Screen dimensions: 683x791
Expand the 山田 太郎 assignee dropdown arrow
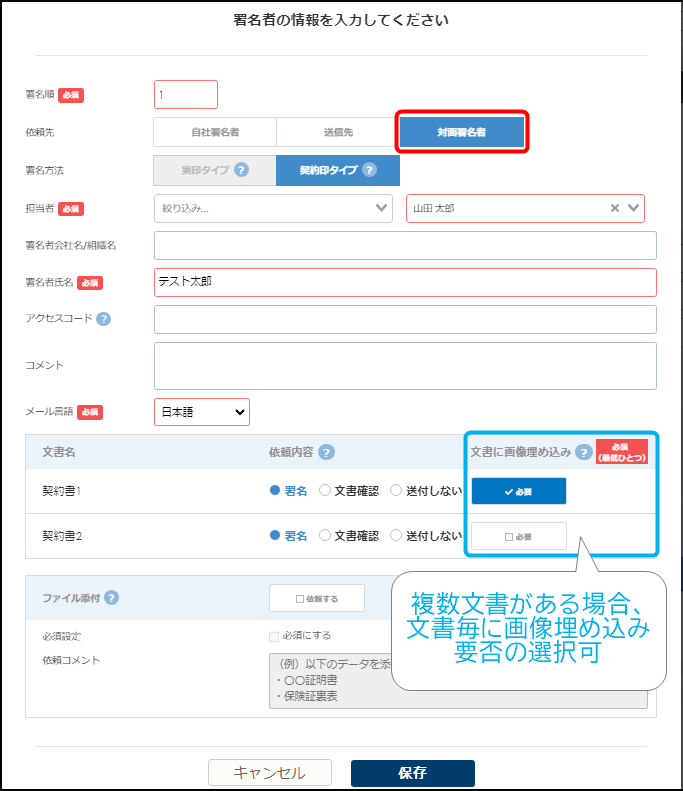pos(633,208)
